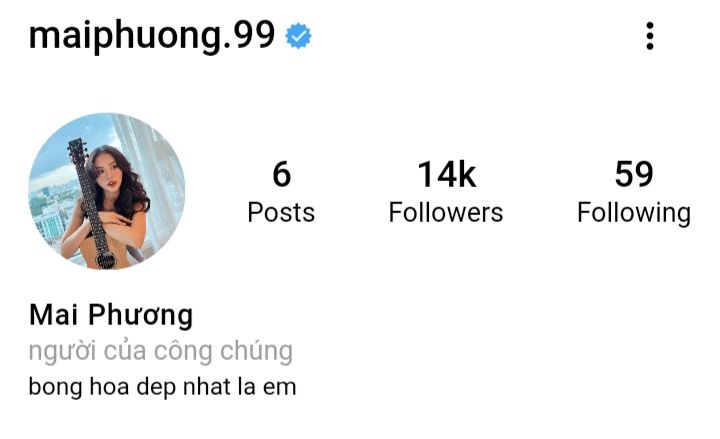Click the 6 posts count

281,174
